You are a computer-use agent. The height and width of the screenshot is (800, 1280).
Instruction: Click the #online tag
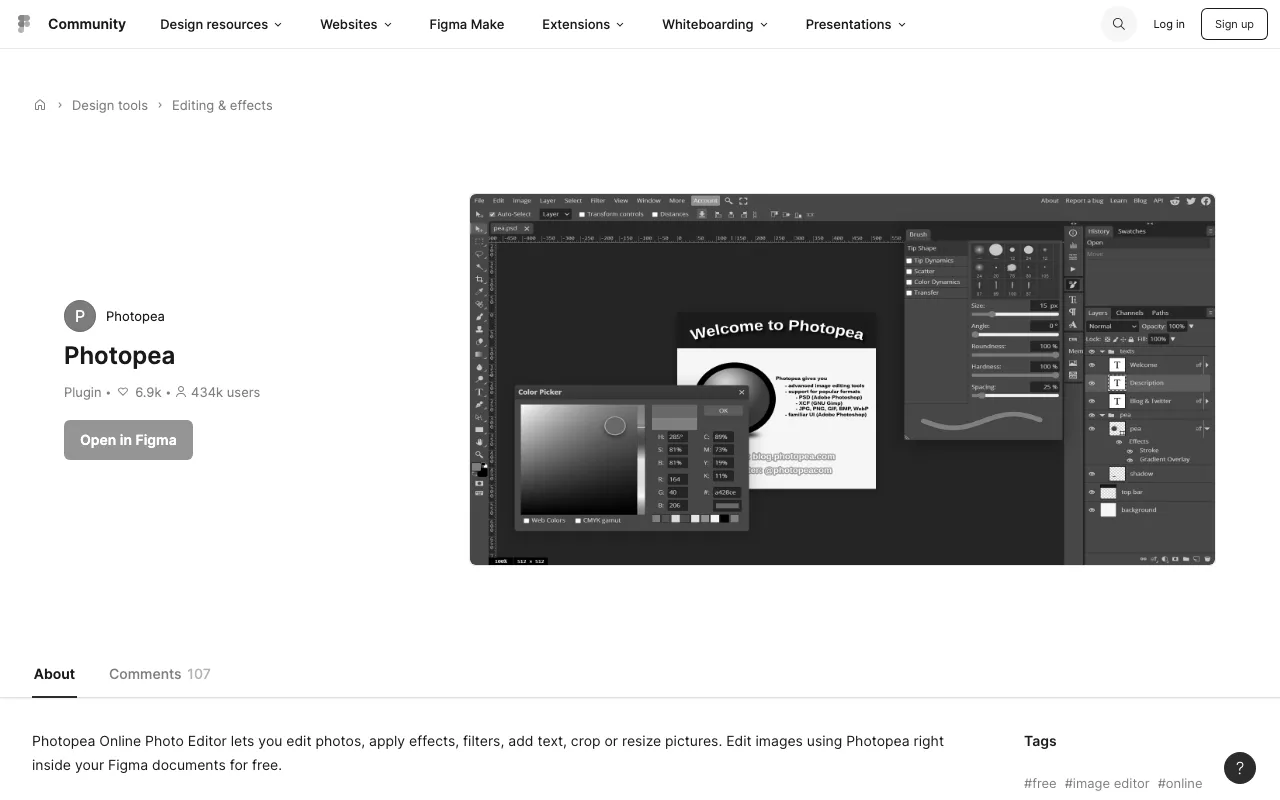1180,783
